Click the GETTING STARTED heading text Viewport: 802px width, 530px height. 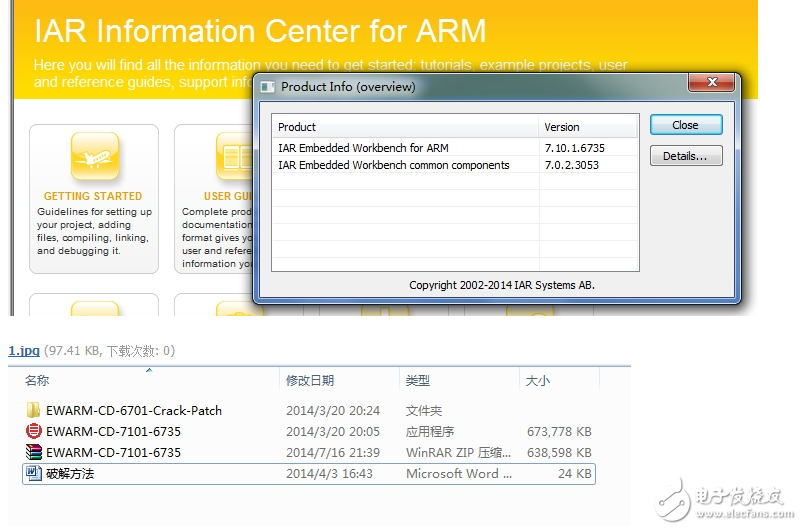click(93, 196)
